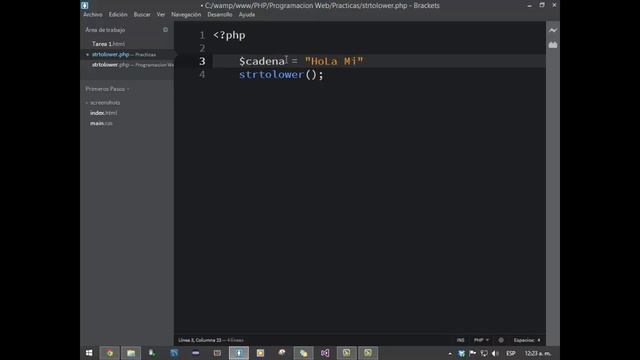Open File Explorer from taskbar
The height and width of the screenshot is (360, 640).
pyautogui.click(x=131, y=353)
